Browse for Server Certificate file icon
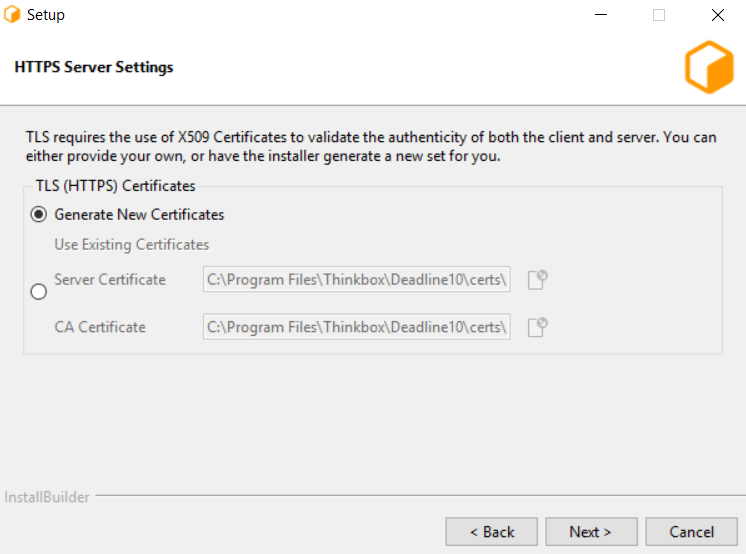The image size is (746, 554). coord(538,279)
